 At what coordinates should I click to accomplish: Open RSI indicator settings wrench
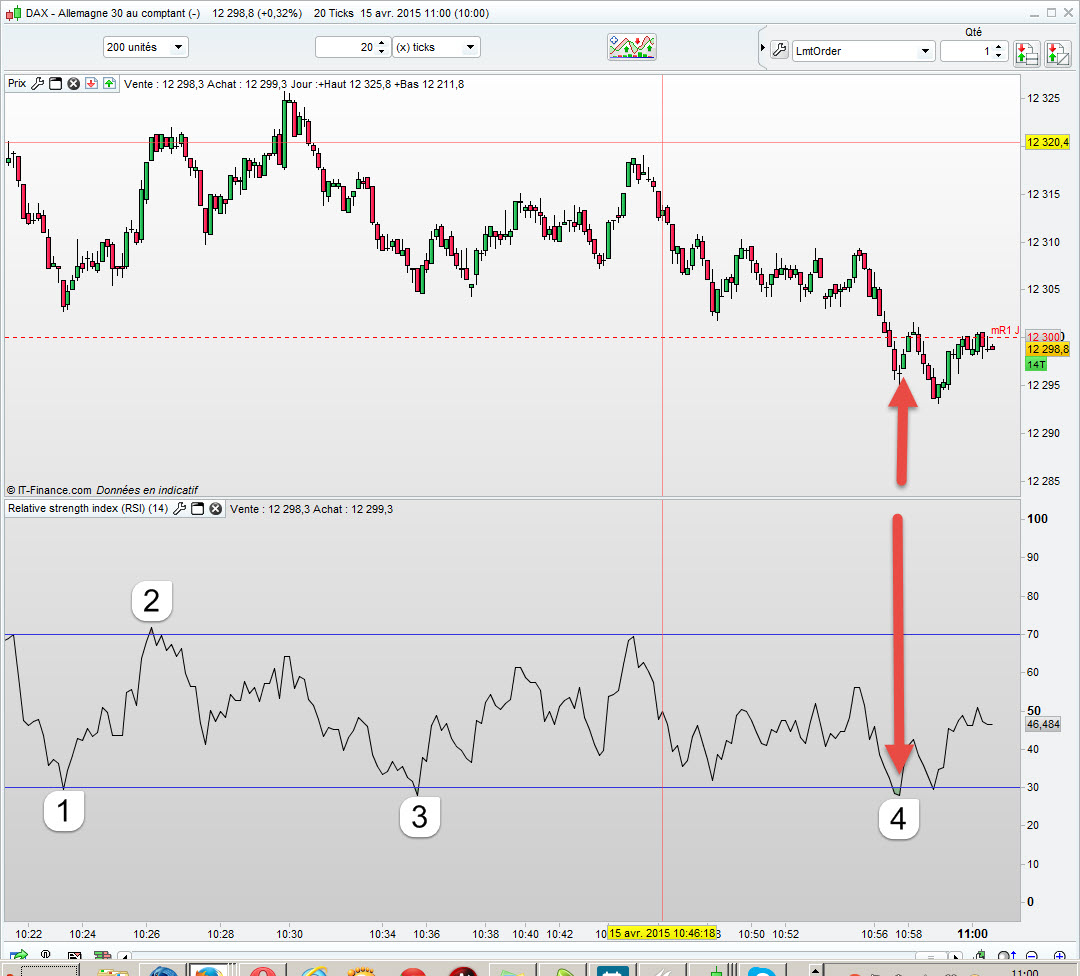tap(180, 508)
